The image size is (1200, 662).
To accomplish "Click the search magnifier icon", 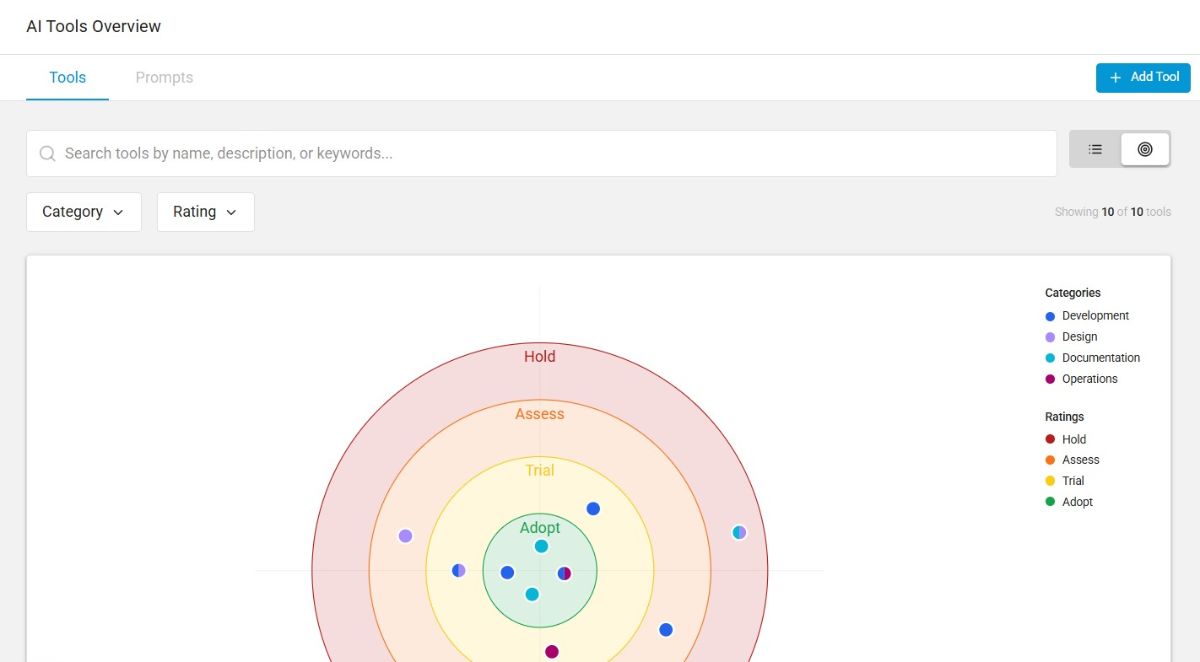I will tap(47, 154).
